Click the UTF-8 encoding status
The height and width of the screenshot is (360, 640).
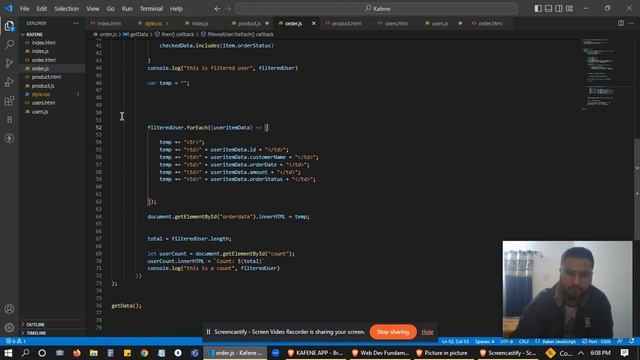pos(507,341)
